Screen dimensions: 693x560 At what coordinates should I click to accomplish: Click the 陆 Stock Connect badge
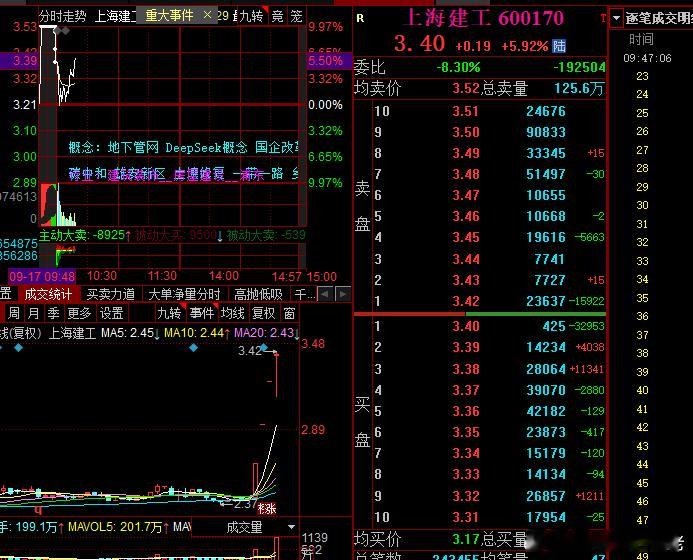coord(559,46)
